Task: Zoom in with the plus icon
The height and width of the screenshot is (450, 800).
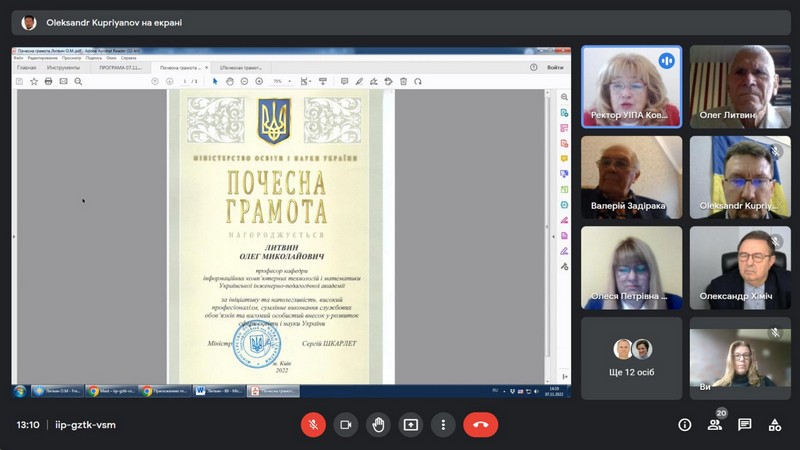Action: [259, 81]
